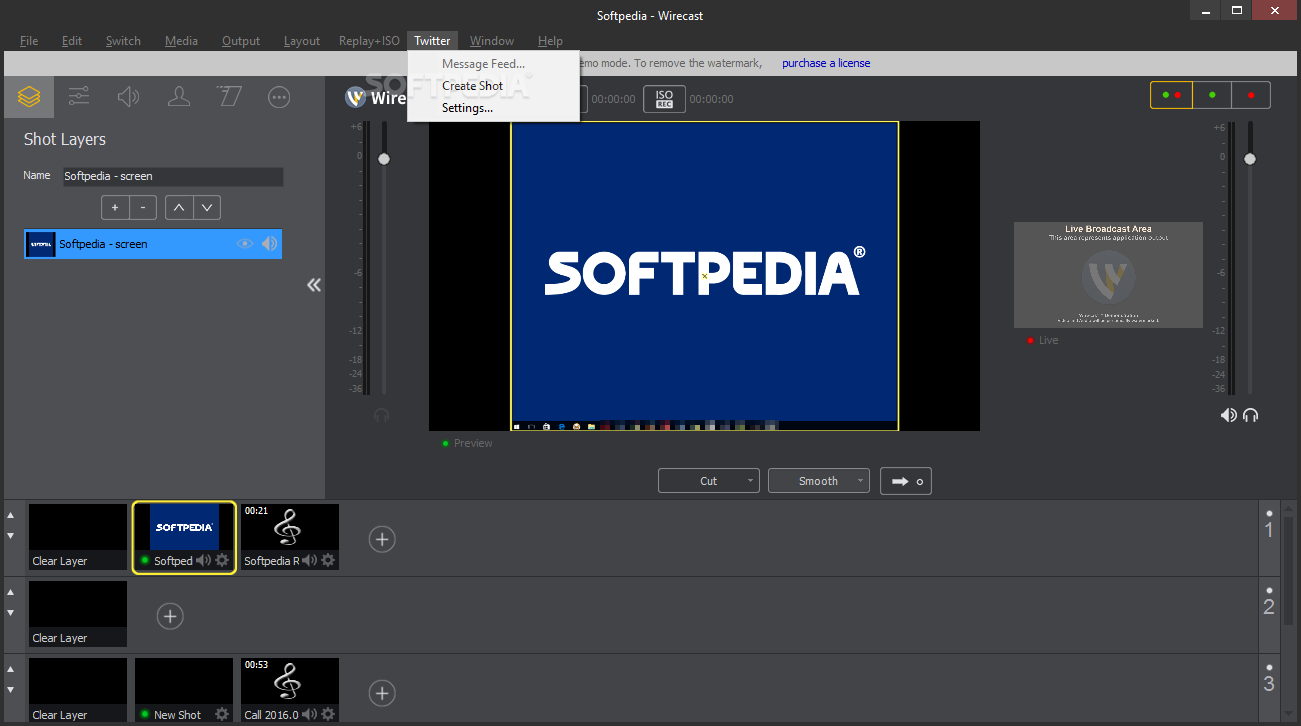Screen dimensions: 1301x726
Task: Click the preview audio loop icon
Action: [x=381, y=415]
